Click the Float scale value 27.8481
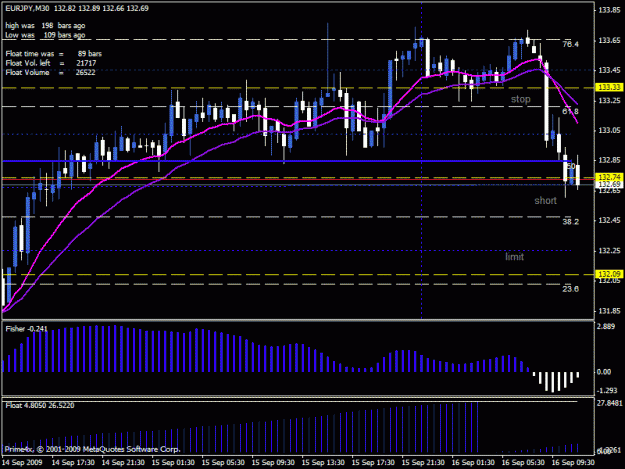This screenshot has width=625, height=469. click(x=609, y=403)
